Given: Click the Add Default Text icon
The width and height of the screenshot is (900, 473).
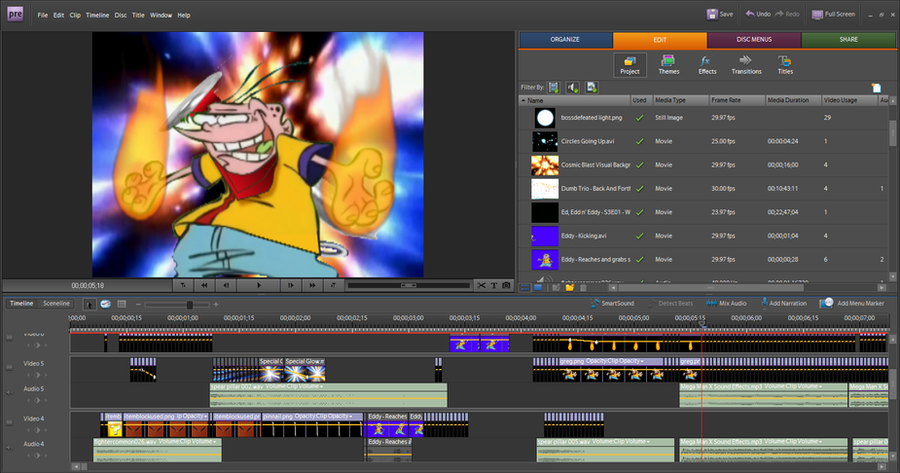Looking at the screenshot, I should pos(494,285).
